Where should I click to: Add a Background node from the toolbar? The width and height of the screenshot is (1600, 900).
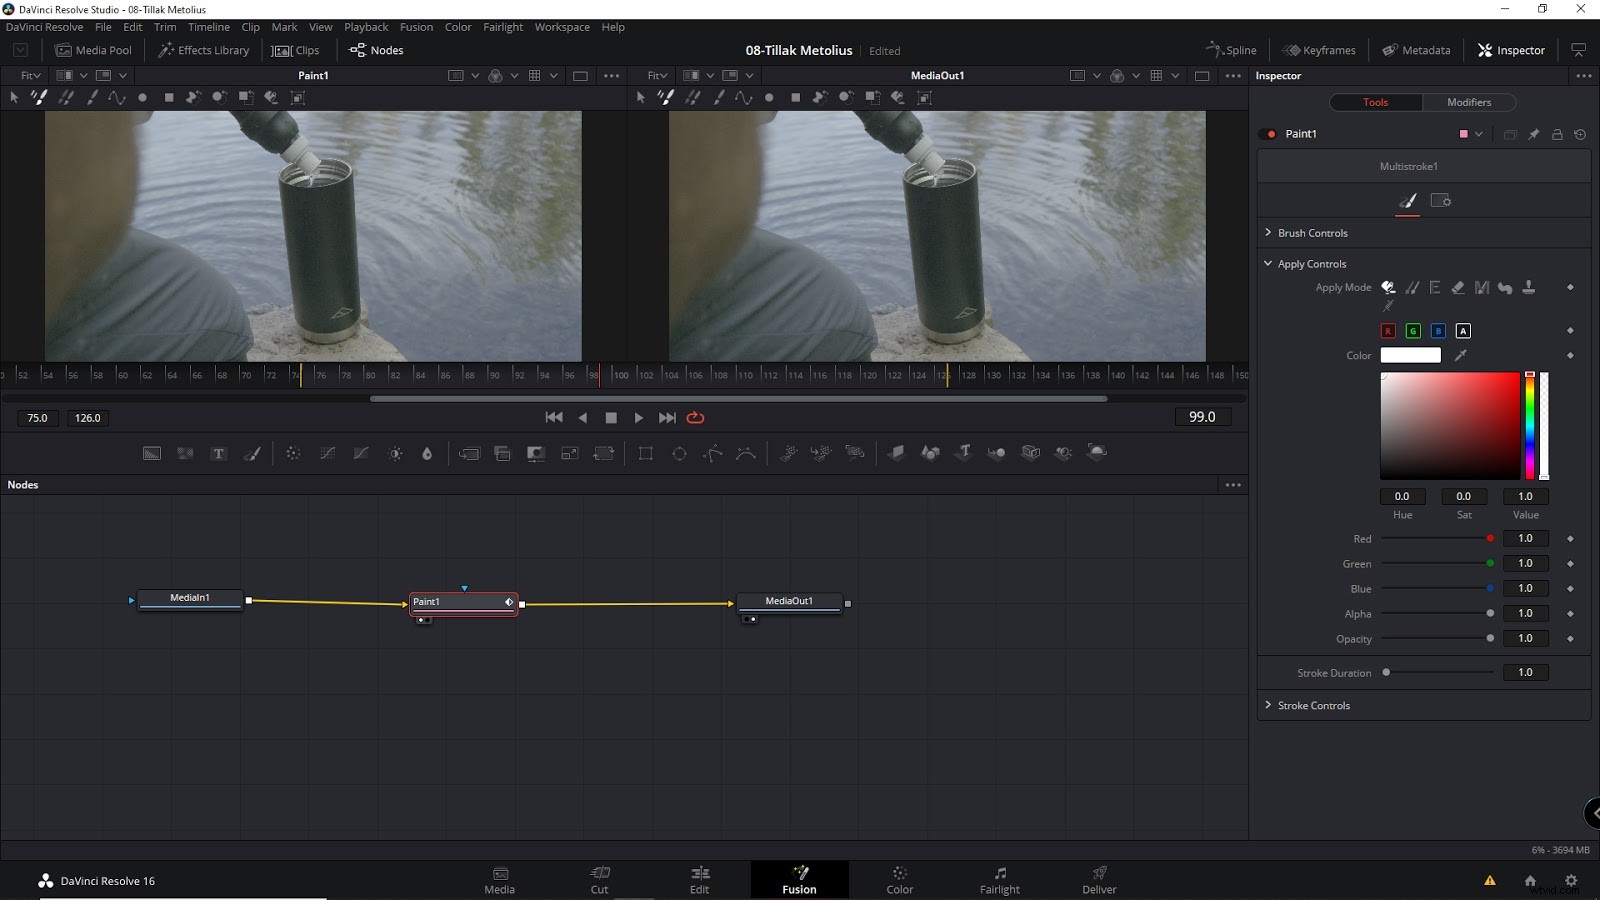151,453
